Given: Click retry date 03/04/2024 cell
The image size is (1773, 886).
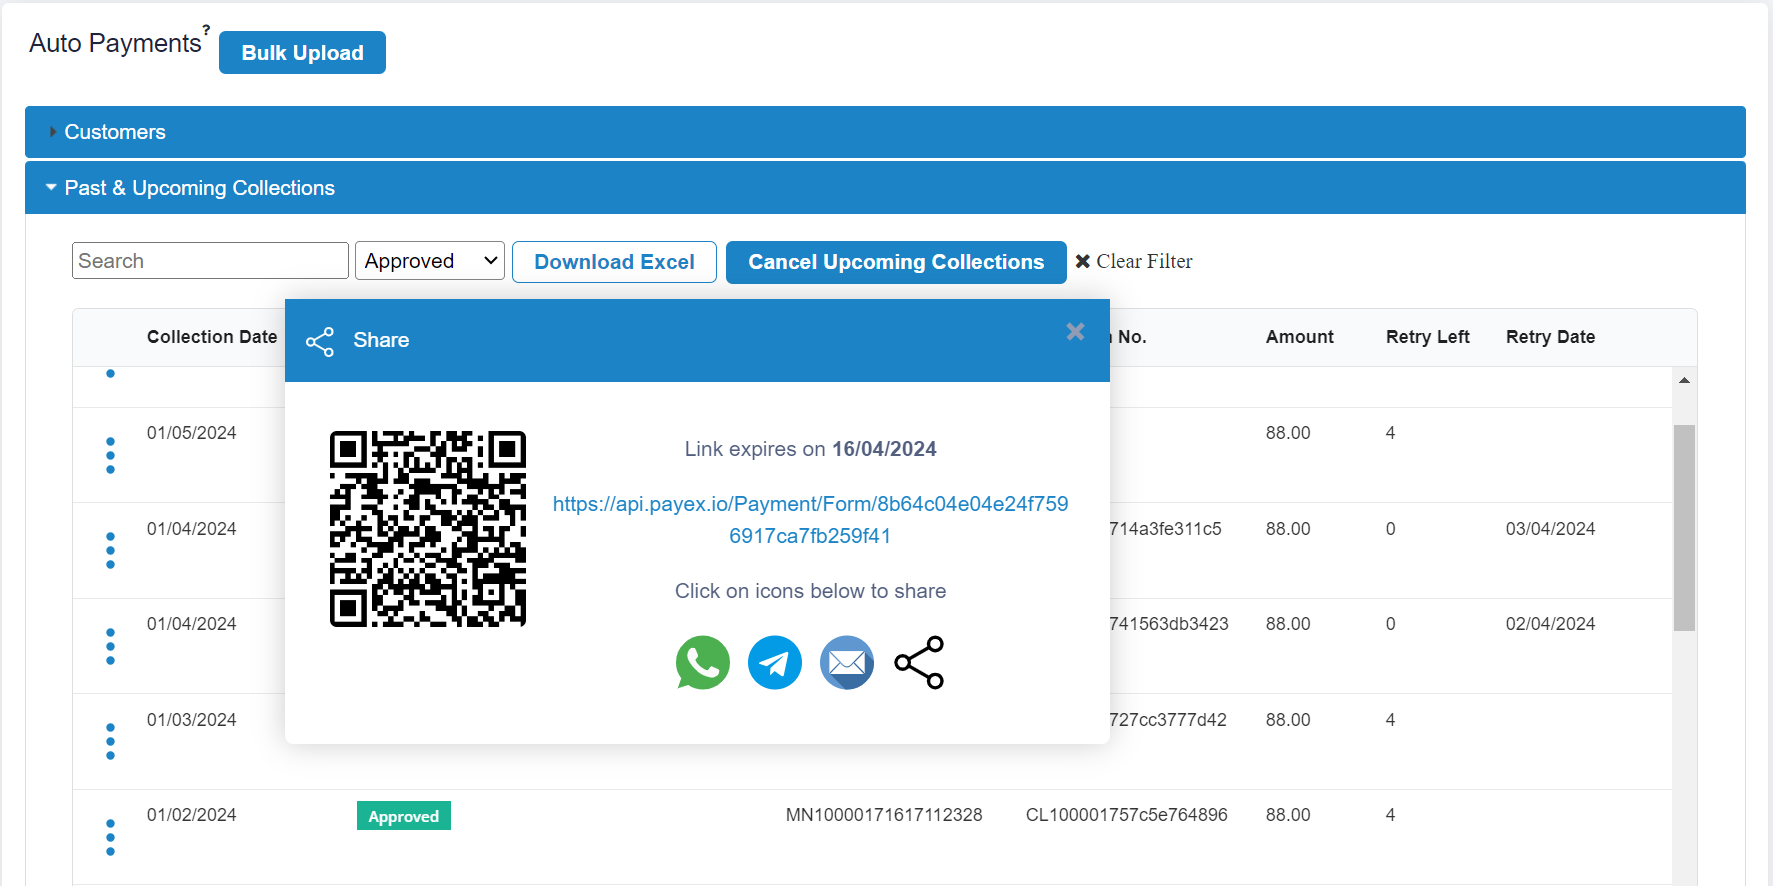Looking at the screenshot, I should pos(1550,529).
